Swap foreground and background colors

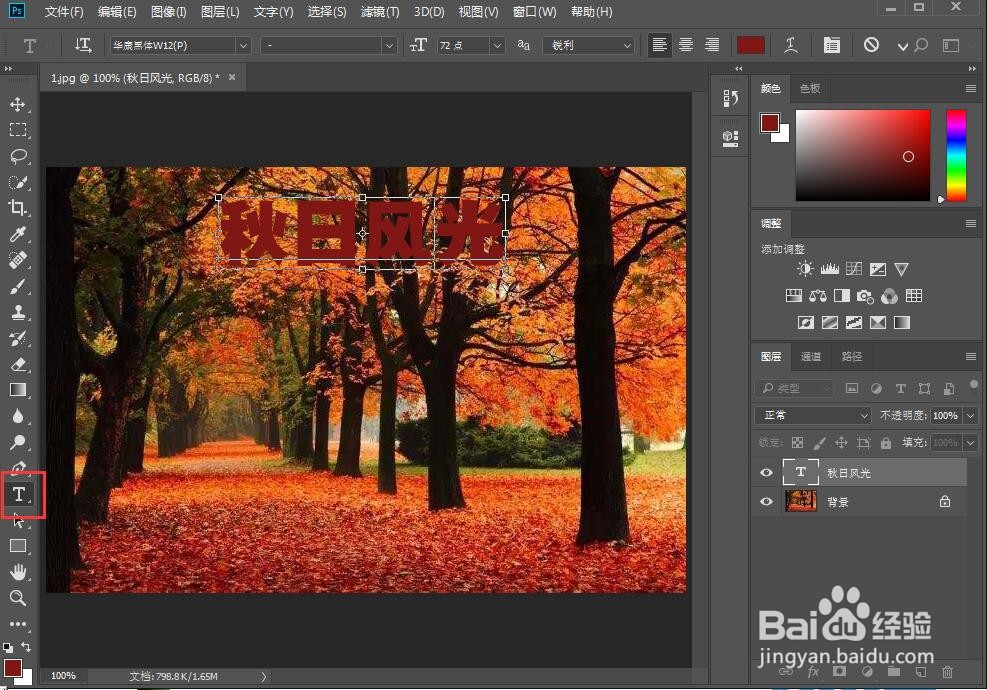tap(26, 647)
